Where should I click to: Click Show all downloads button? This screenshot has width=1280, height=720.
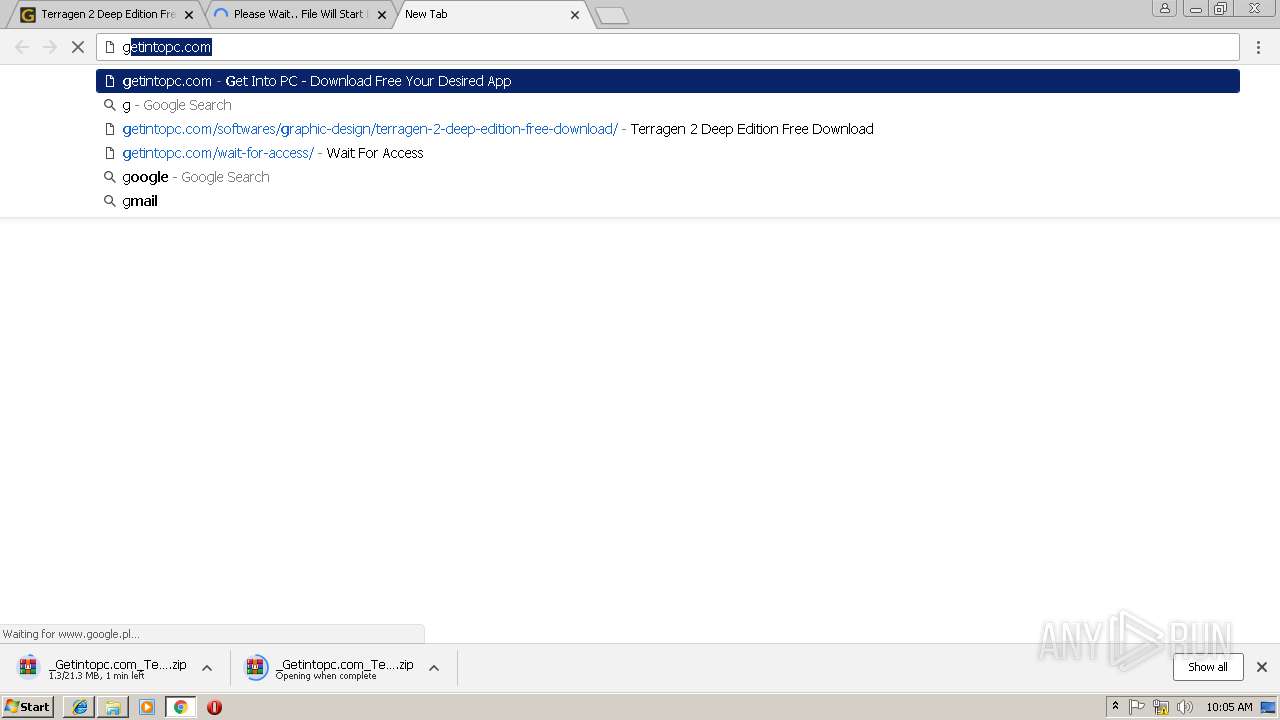coord(1208,667)
